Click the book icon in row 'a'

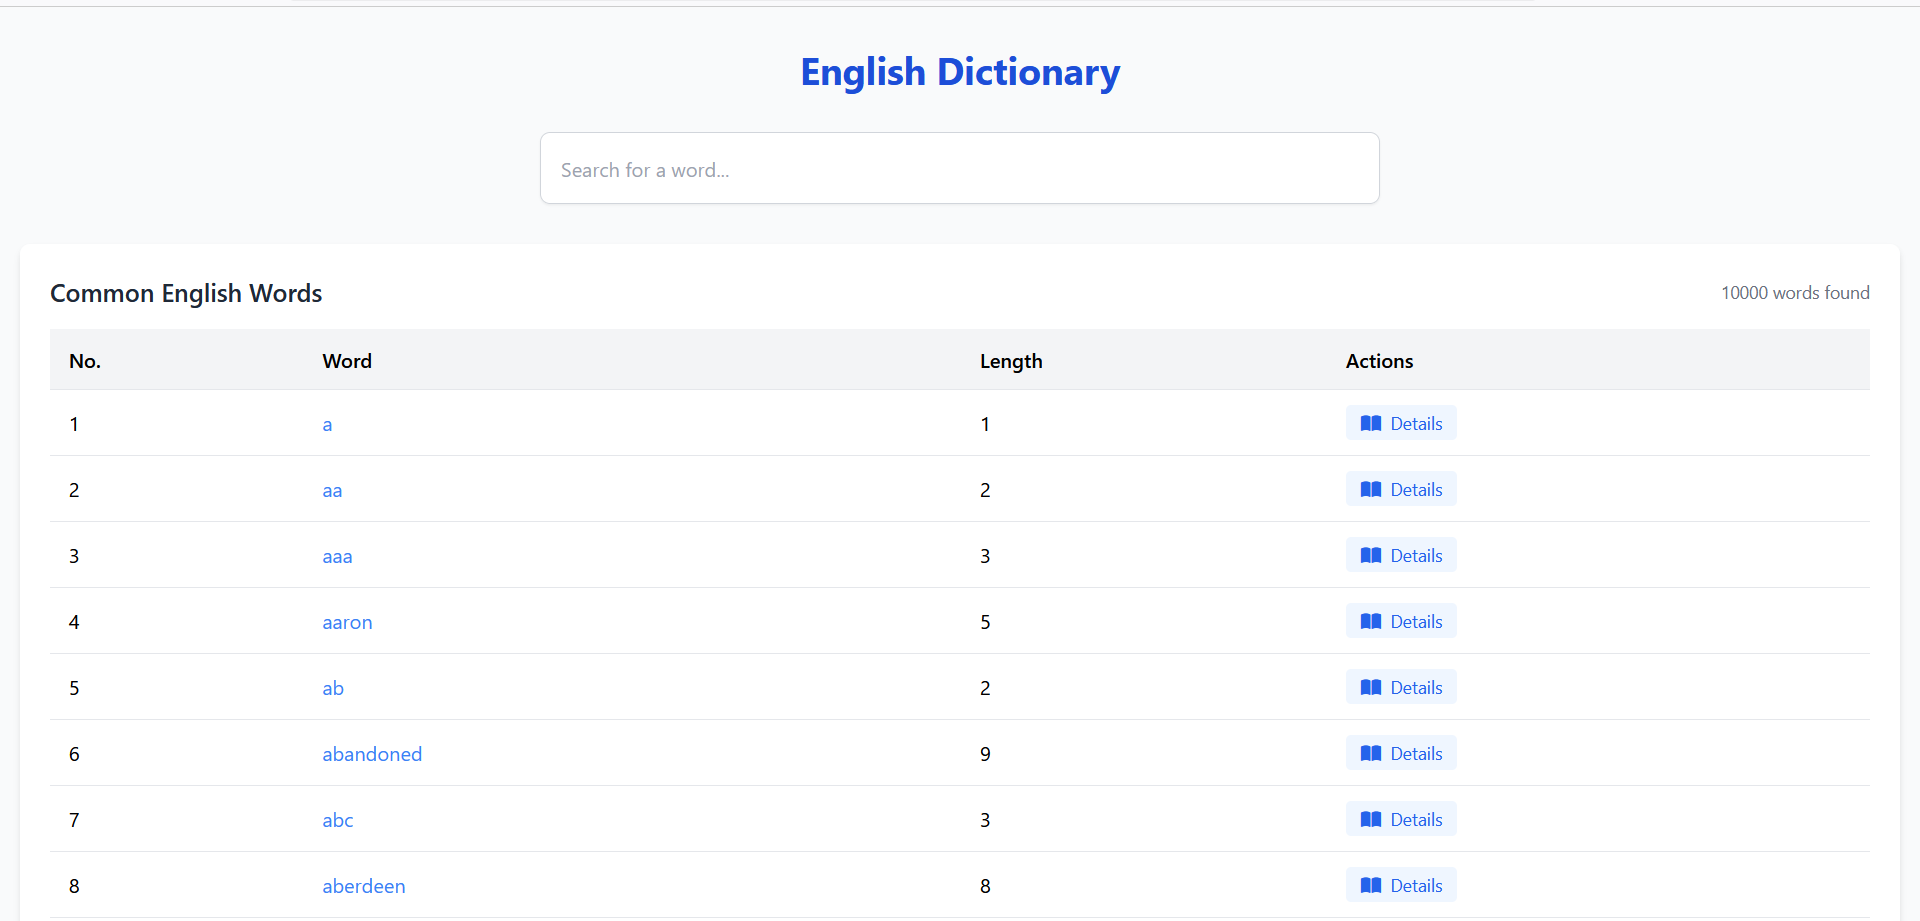[x=1371, y=424]
